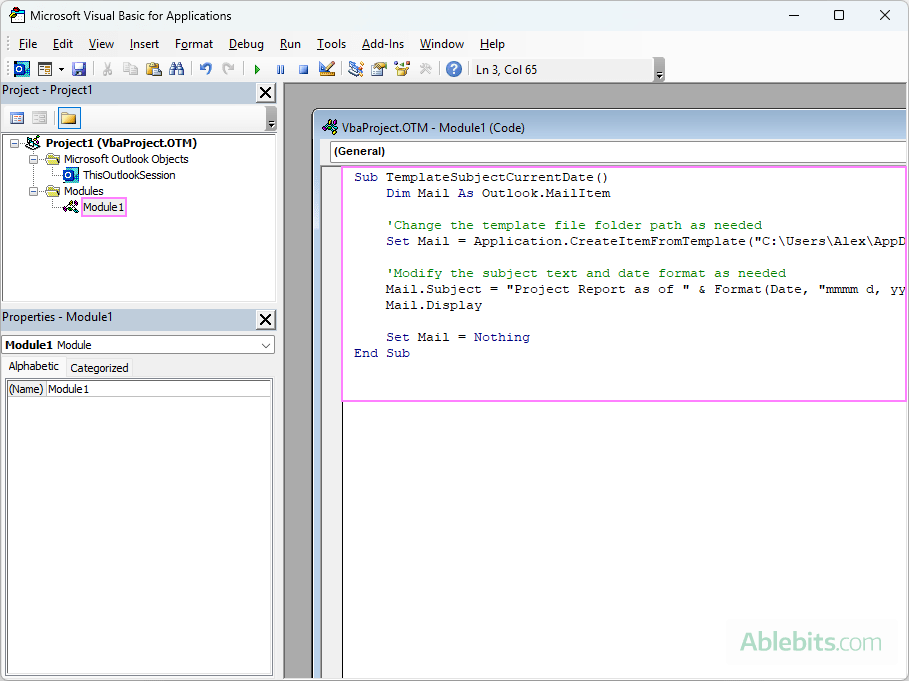Maximize the VBA editor window
The image size is (909, 681).
click(839, 16)
